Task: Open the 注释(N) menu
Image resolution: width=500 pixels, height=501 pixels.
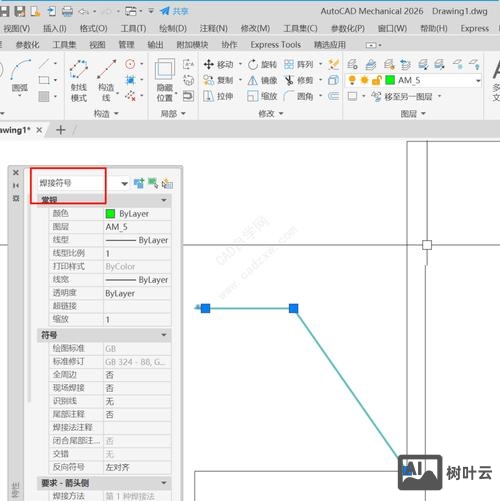Action: (x=214, y=29)
